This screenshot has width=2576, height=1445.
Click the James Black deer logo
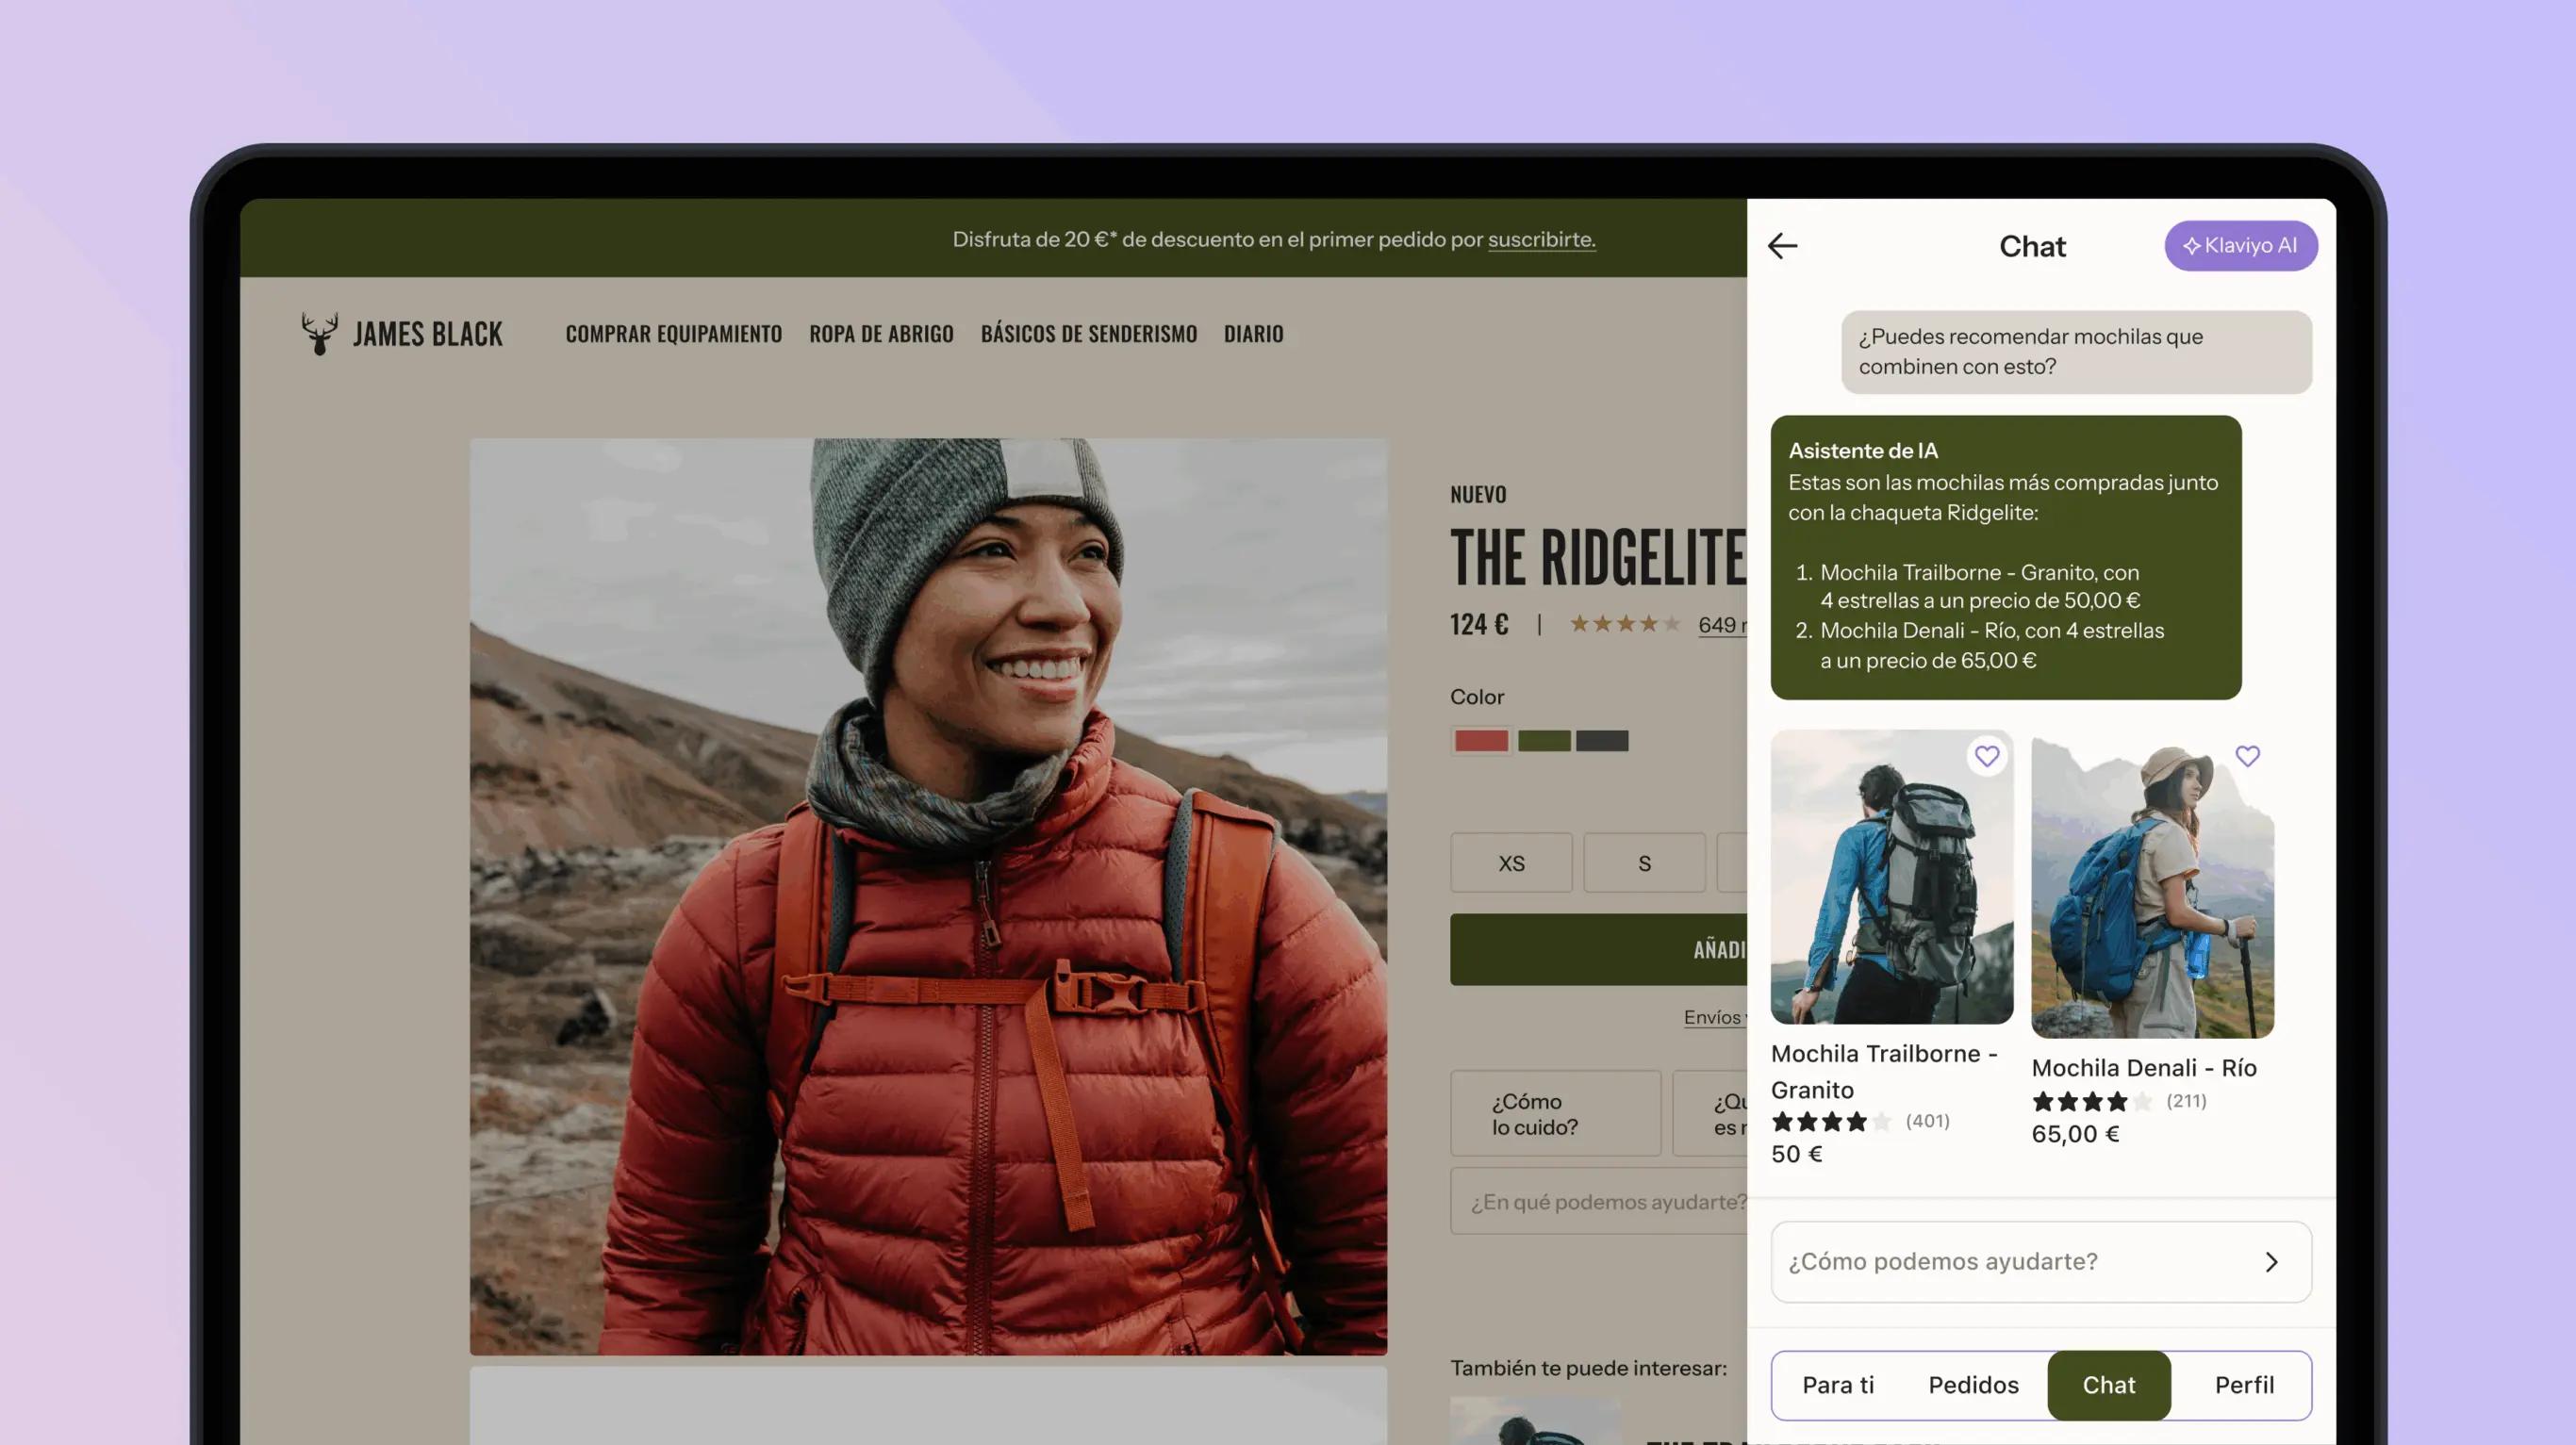click(319, 333)
